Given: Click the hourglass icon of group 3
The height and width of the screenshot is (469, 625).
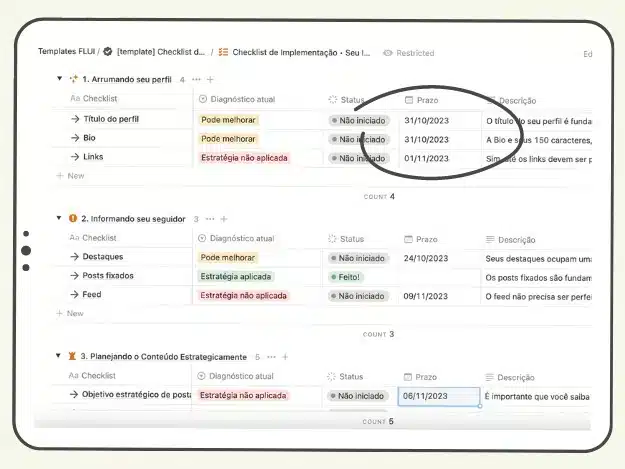Looking at the screenshot, I should [x=72, y=356].
